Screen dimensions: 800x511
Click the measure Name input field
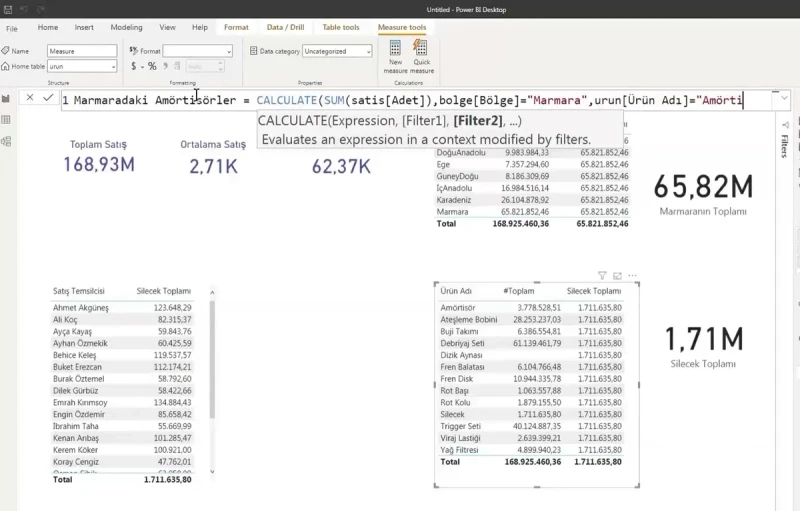click(x=82, y=51)
